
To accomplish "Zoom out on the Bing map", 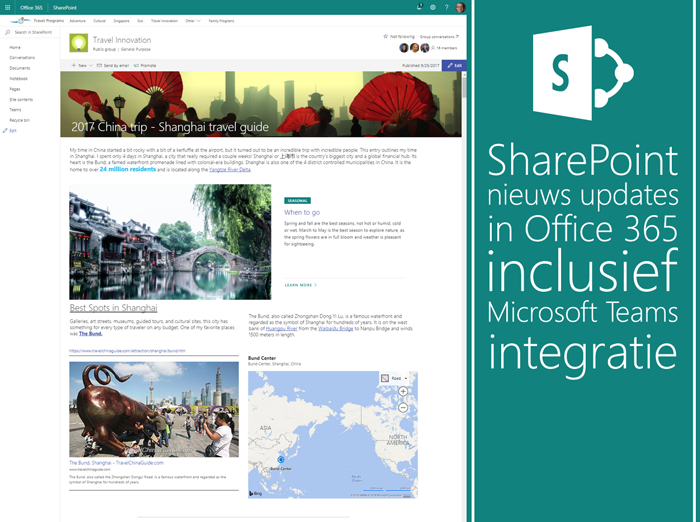I will click(x=403, y=407).
